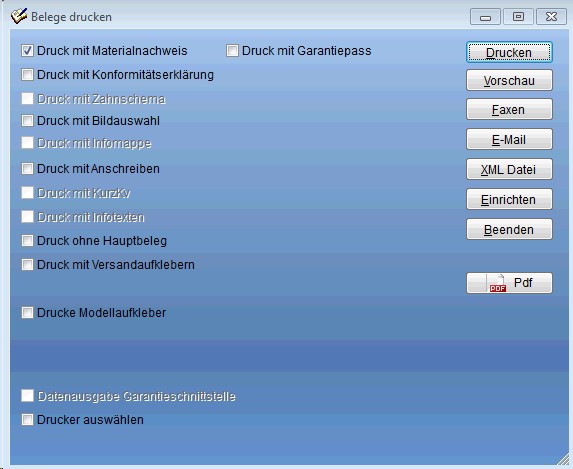Uncheck Druck mit Materialnachweis checkbox
The width and height of the screenshot is (573, 469).
pos(27,50)
